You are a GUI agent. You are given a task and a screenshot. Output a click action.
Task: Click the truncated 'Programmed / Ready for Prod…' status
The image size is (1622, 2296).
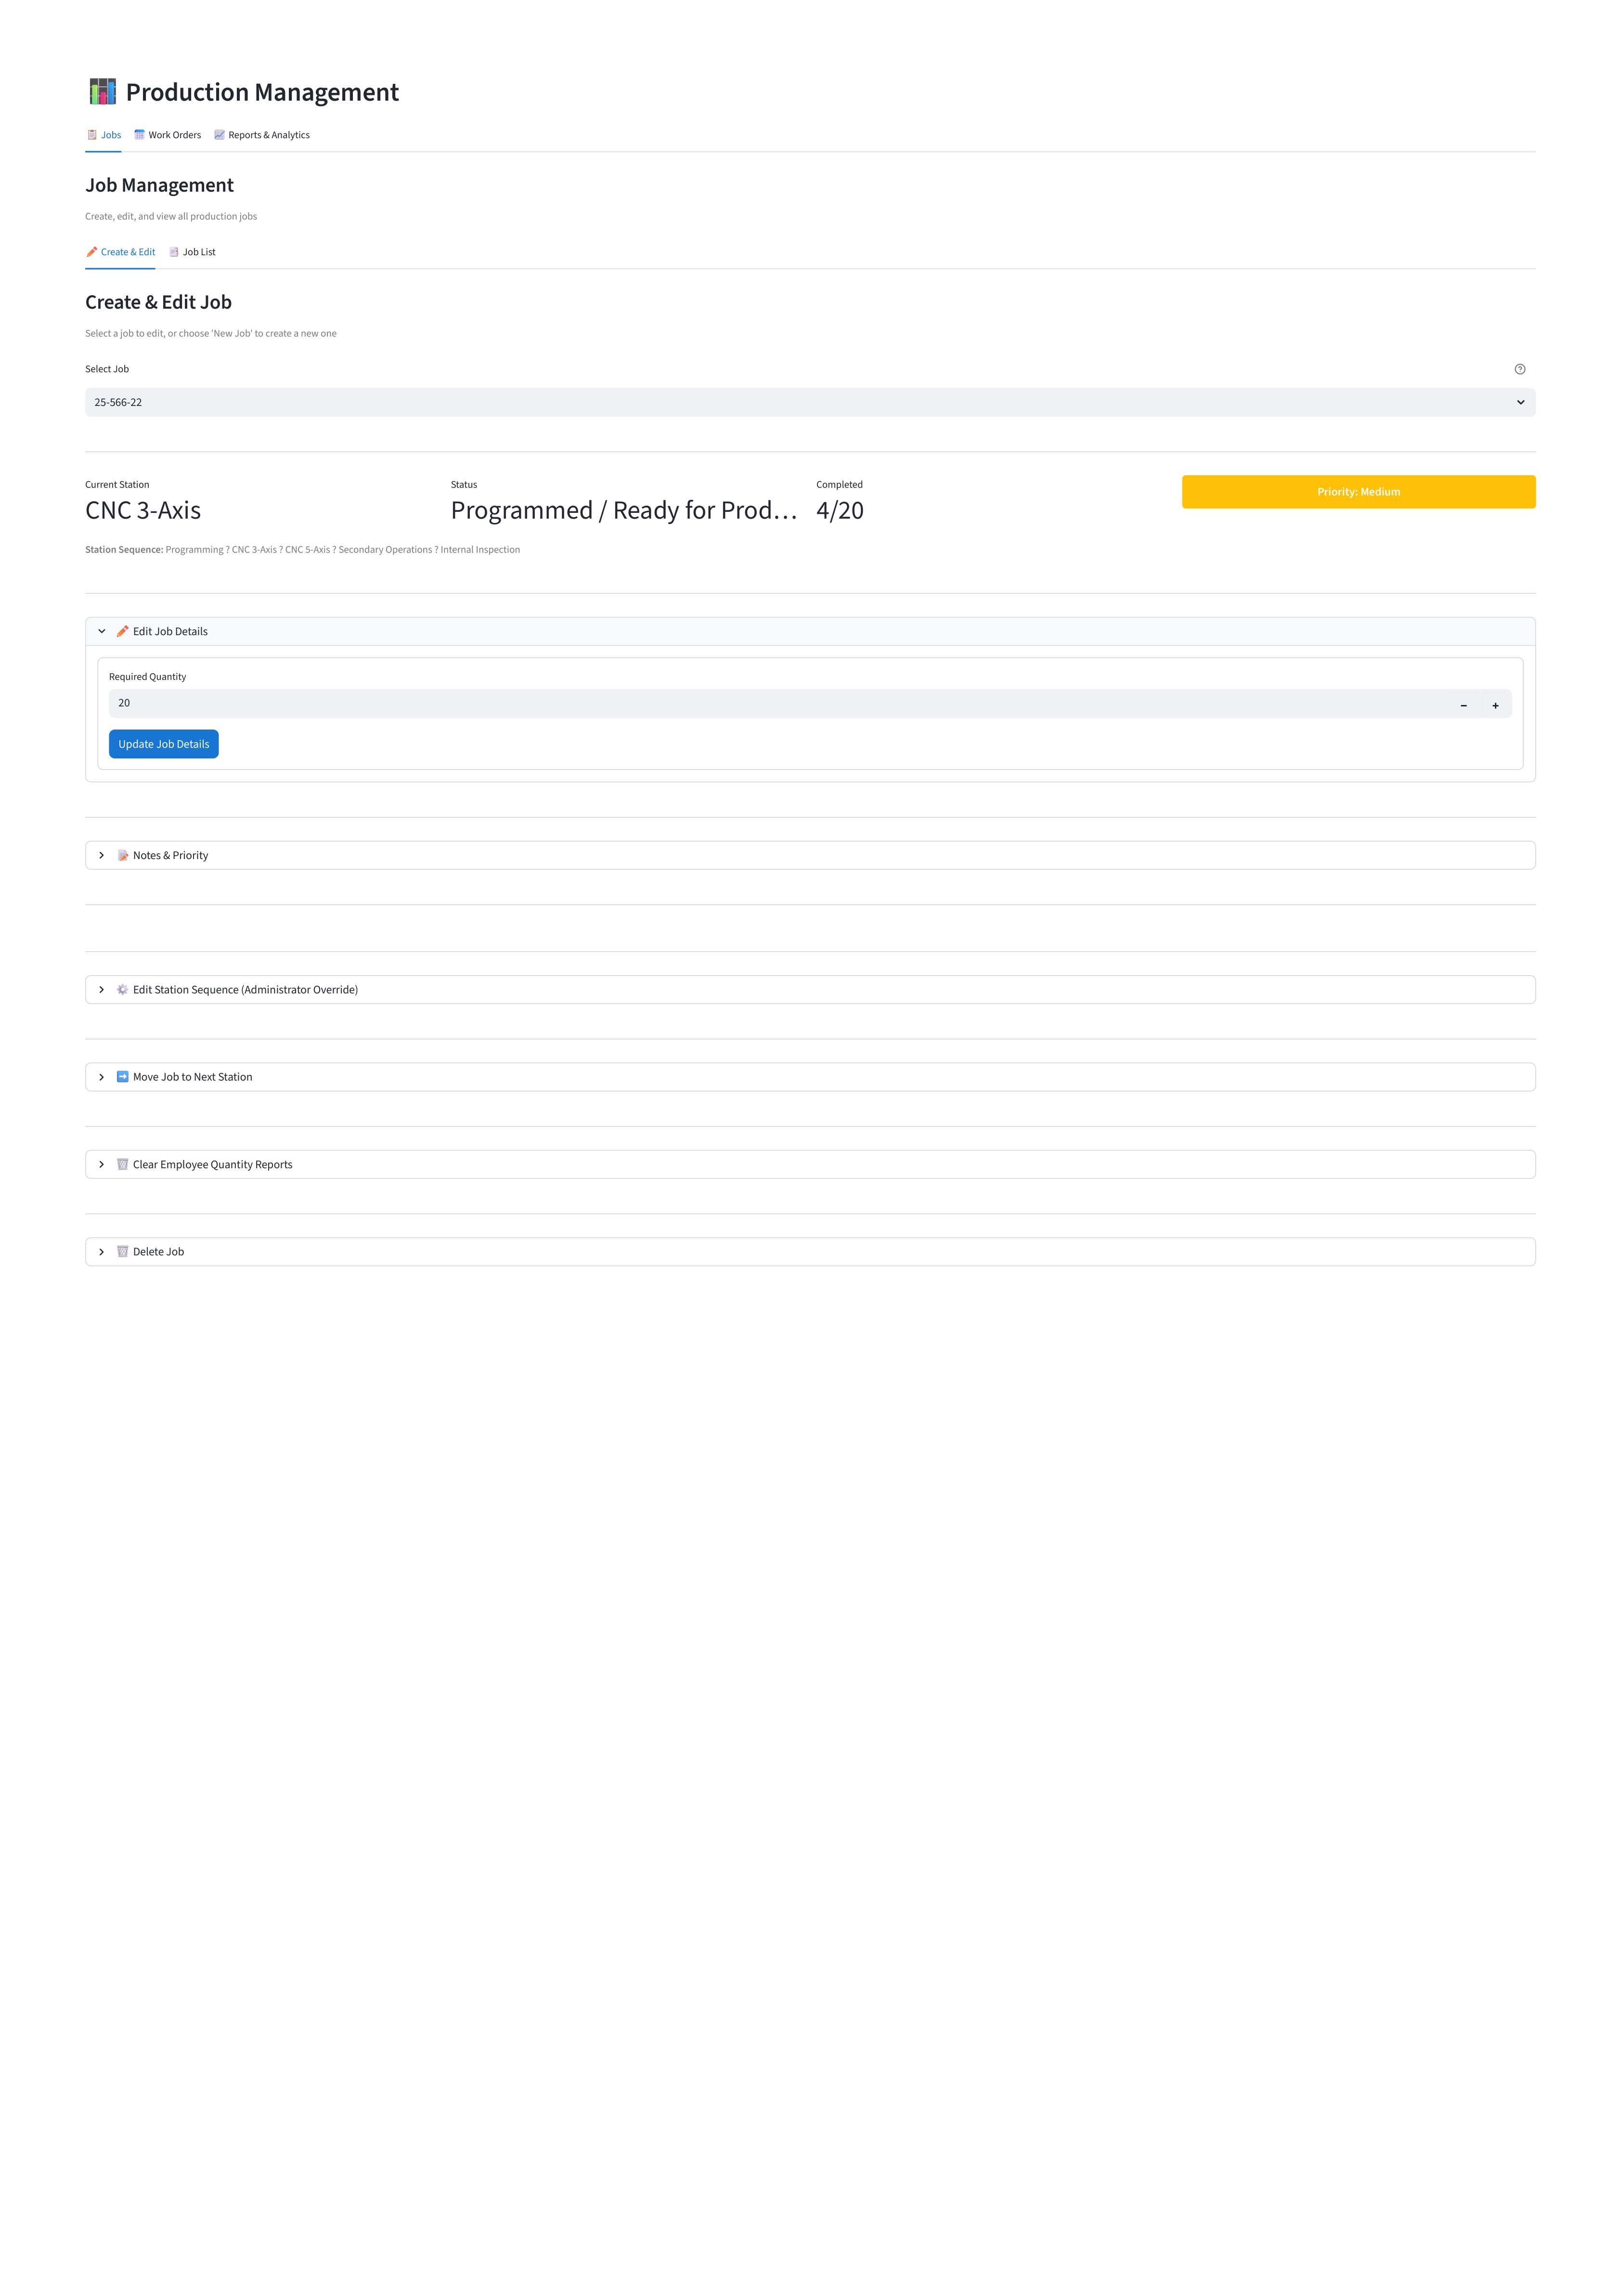[x=624, y=510]
